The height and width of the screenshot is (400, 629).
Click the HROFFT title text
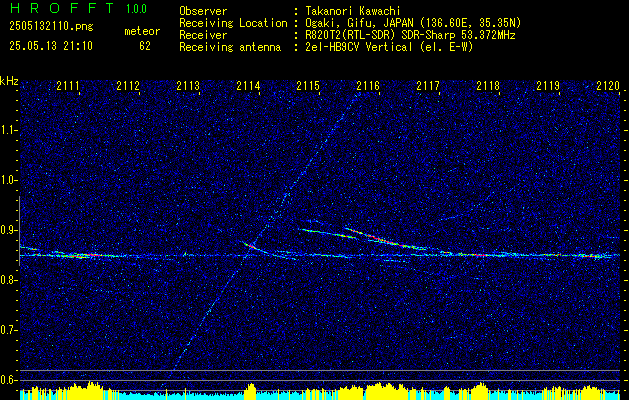click(61, 8)
